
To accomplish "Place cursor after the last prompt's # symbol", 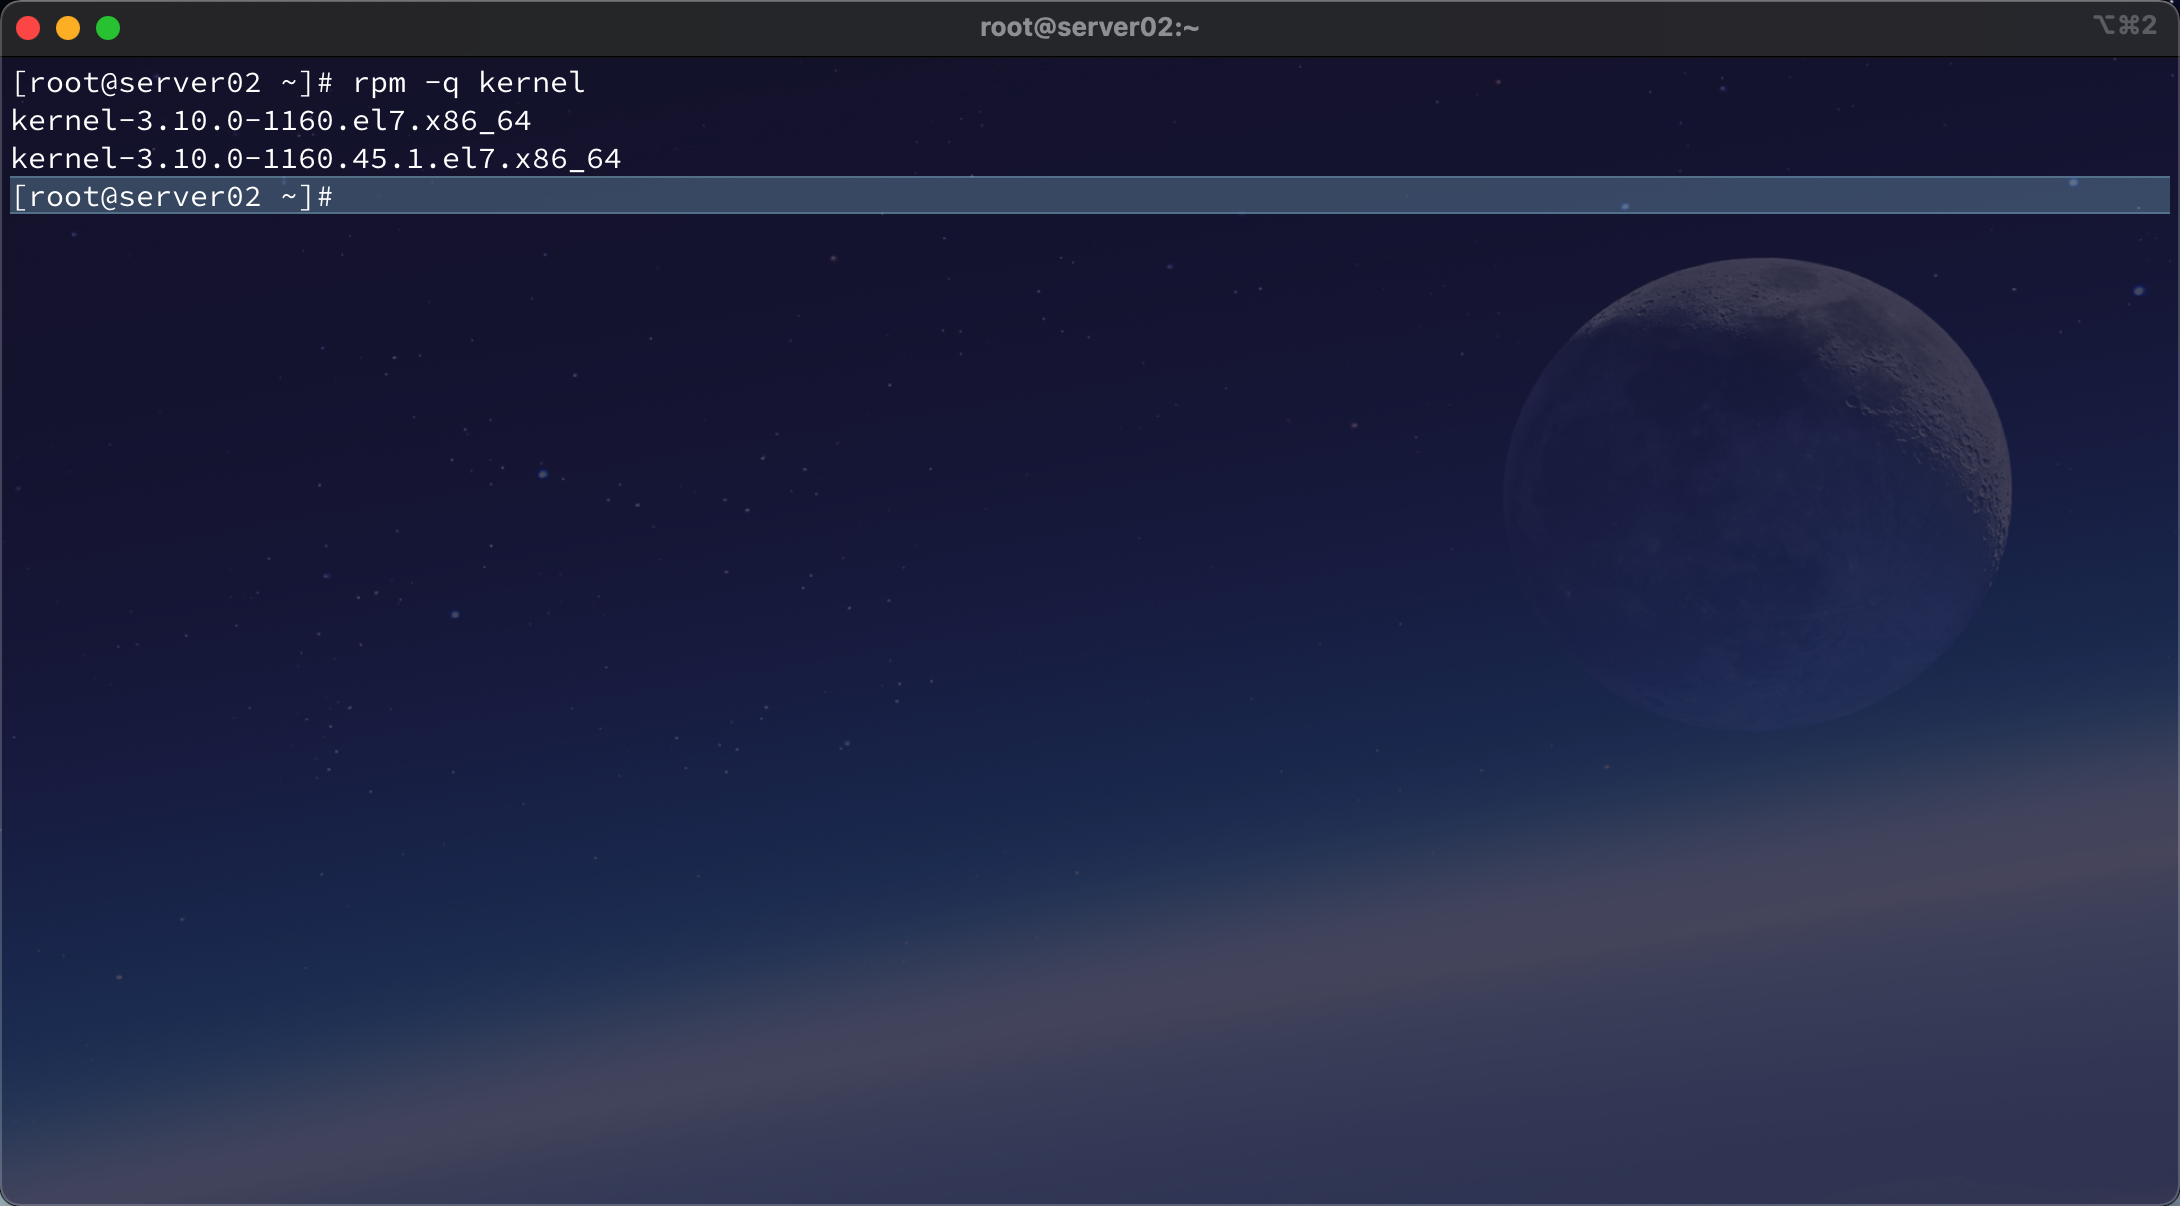I will (342, 197).
